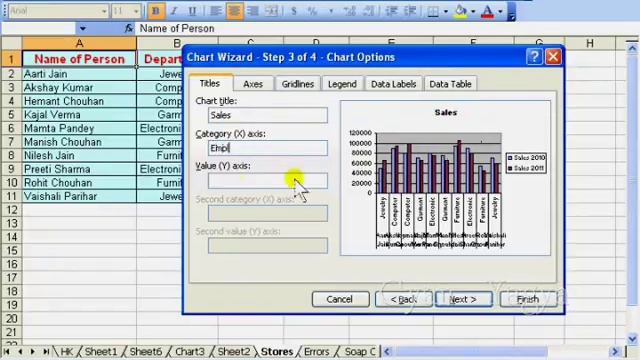The height and width of the screenshot is (360, 640).
Task: Click the Value (Y) axis field
Action: [x=268, y=180]
